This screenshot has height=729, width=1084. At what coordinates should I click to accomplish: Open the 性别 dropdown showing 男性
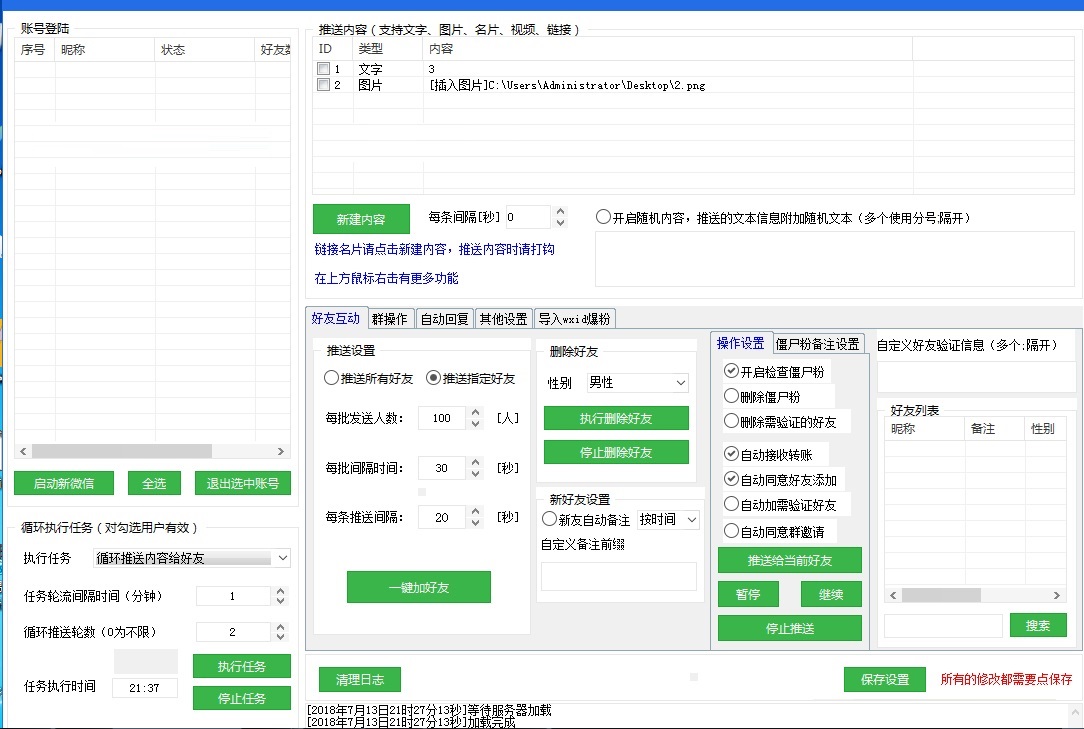coord(637,382)
